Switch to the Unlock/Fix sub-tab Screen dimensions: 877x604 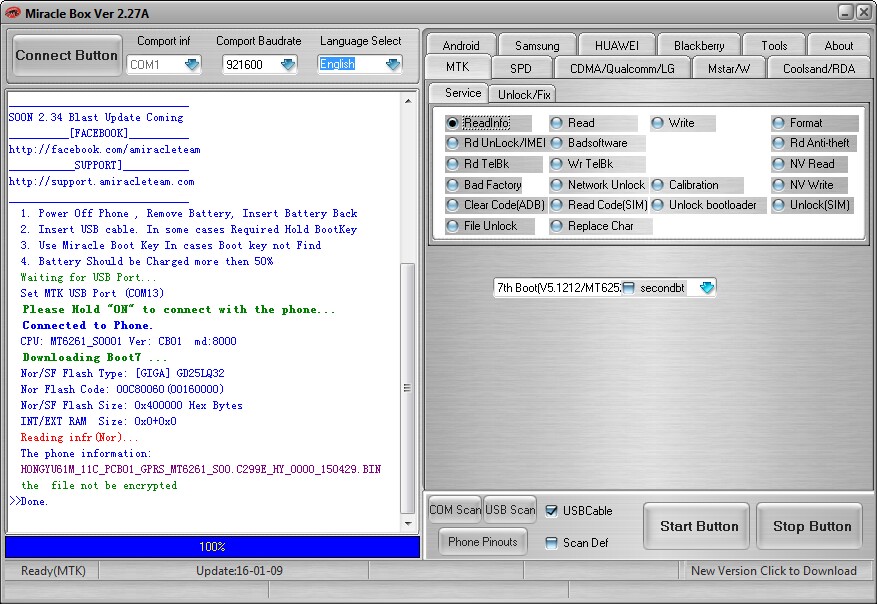pyautogui.click(x=524, y=95)
